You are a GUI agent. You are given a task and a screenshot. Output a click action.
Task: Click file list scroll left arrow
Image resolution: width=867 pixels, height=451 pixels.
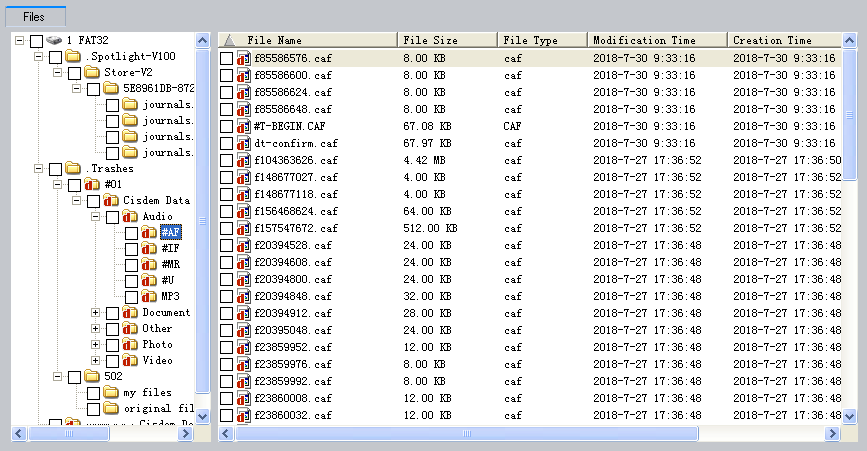(x=226, y=434)
